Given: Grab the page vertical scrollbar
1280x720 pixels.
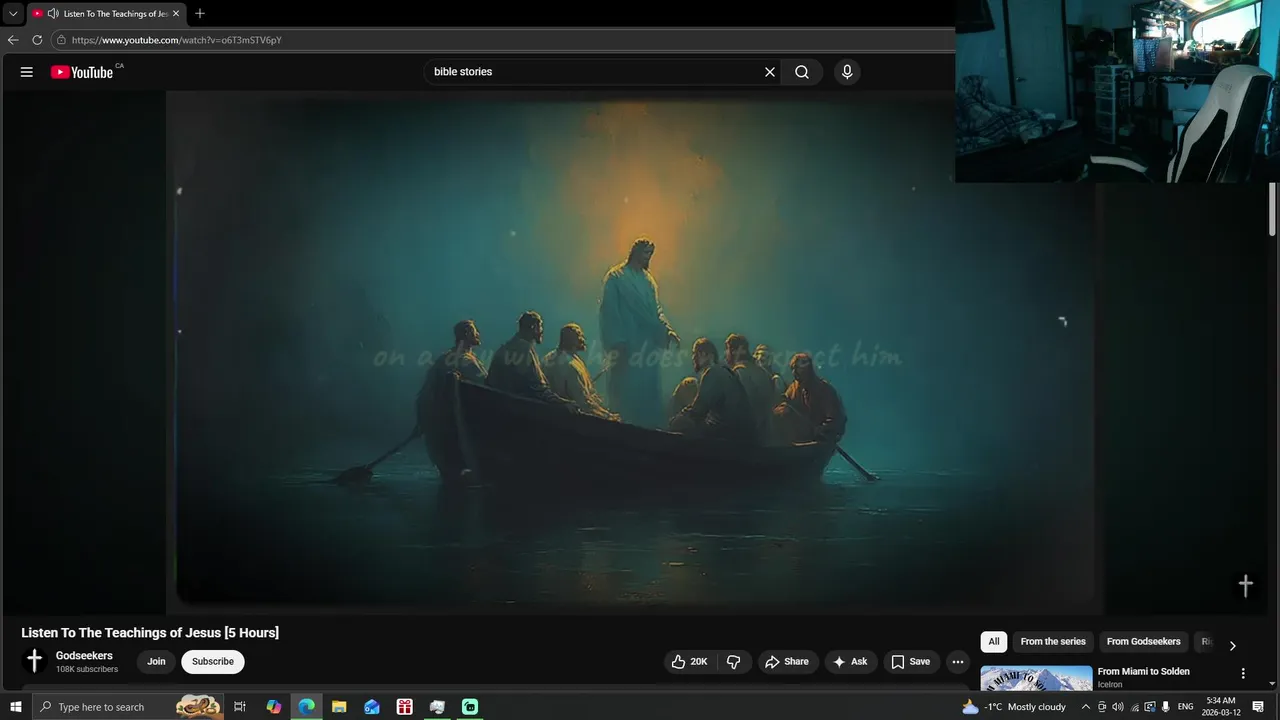Looking at the screenshot, I should point(1273,210).
